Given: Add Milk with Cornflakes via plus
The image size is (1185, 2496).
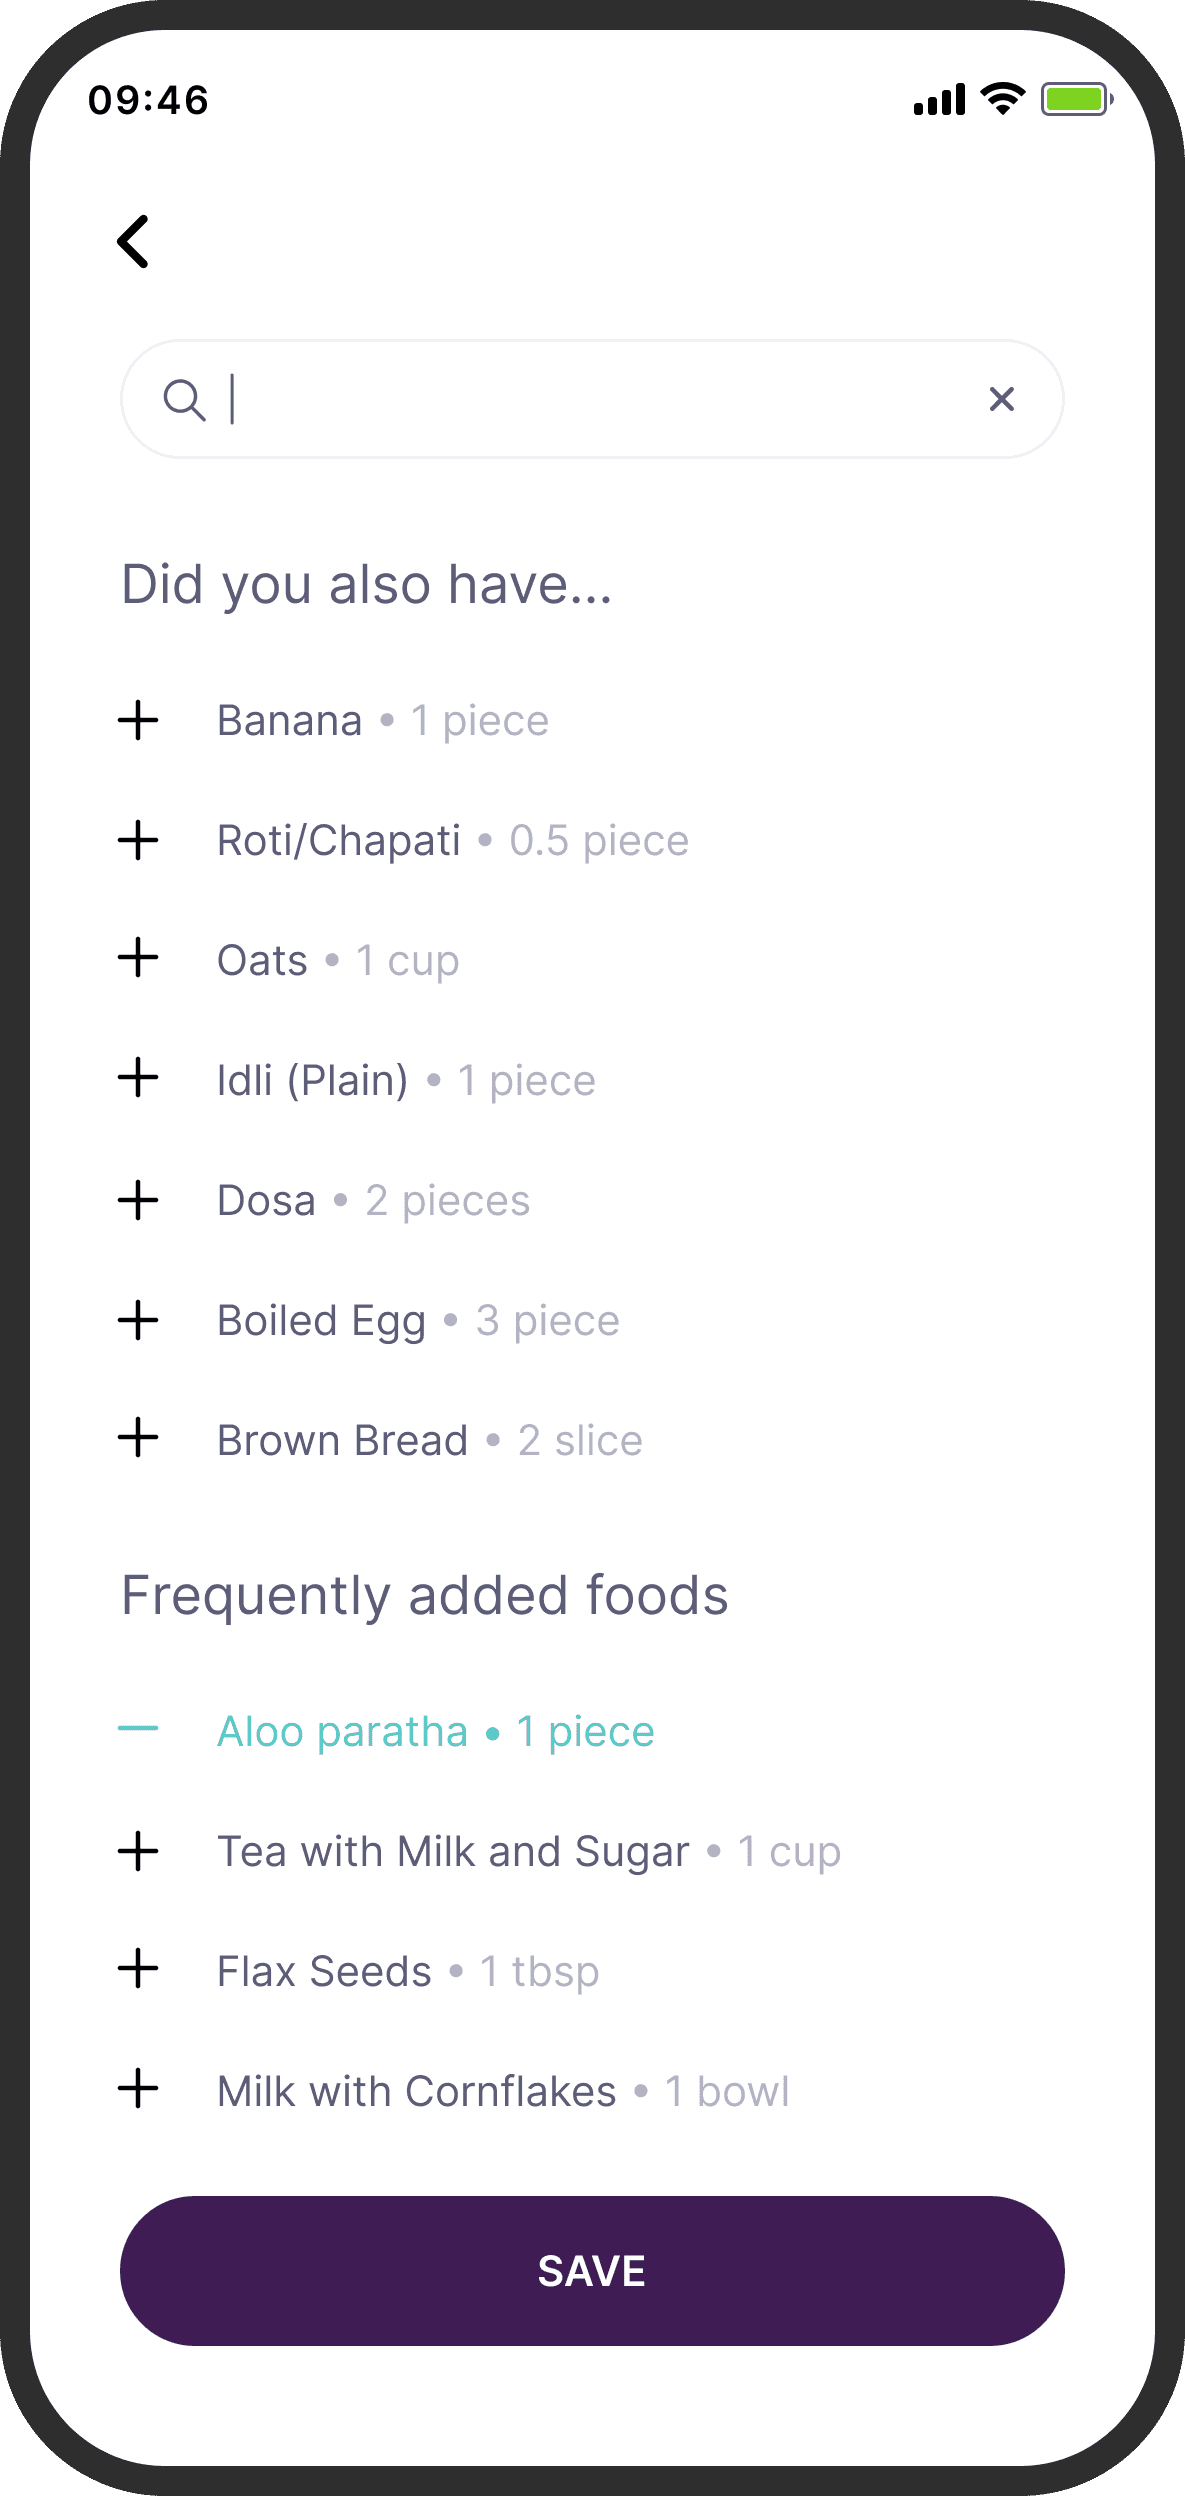Looking at the screenshot, I should [x=138, y=2089].
